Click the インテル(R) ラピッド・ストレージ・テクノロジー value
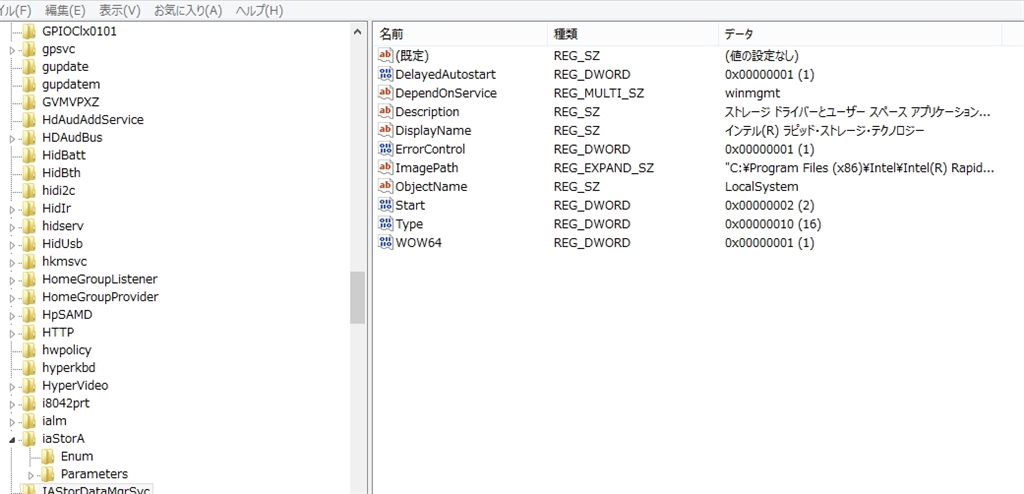Screen dimensions: 1024x494 824,130
